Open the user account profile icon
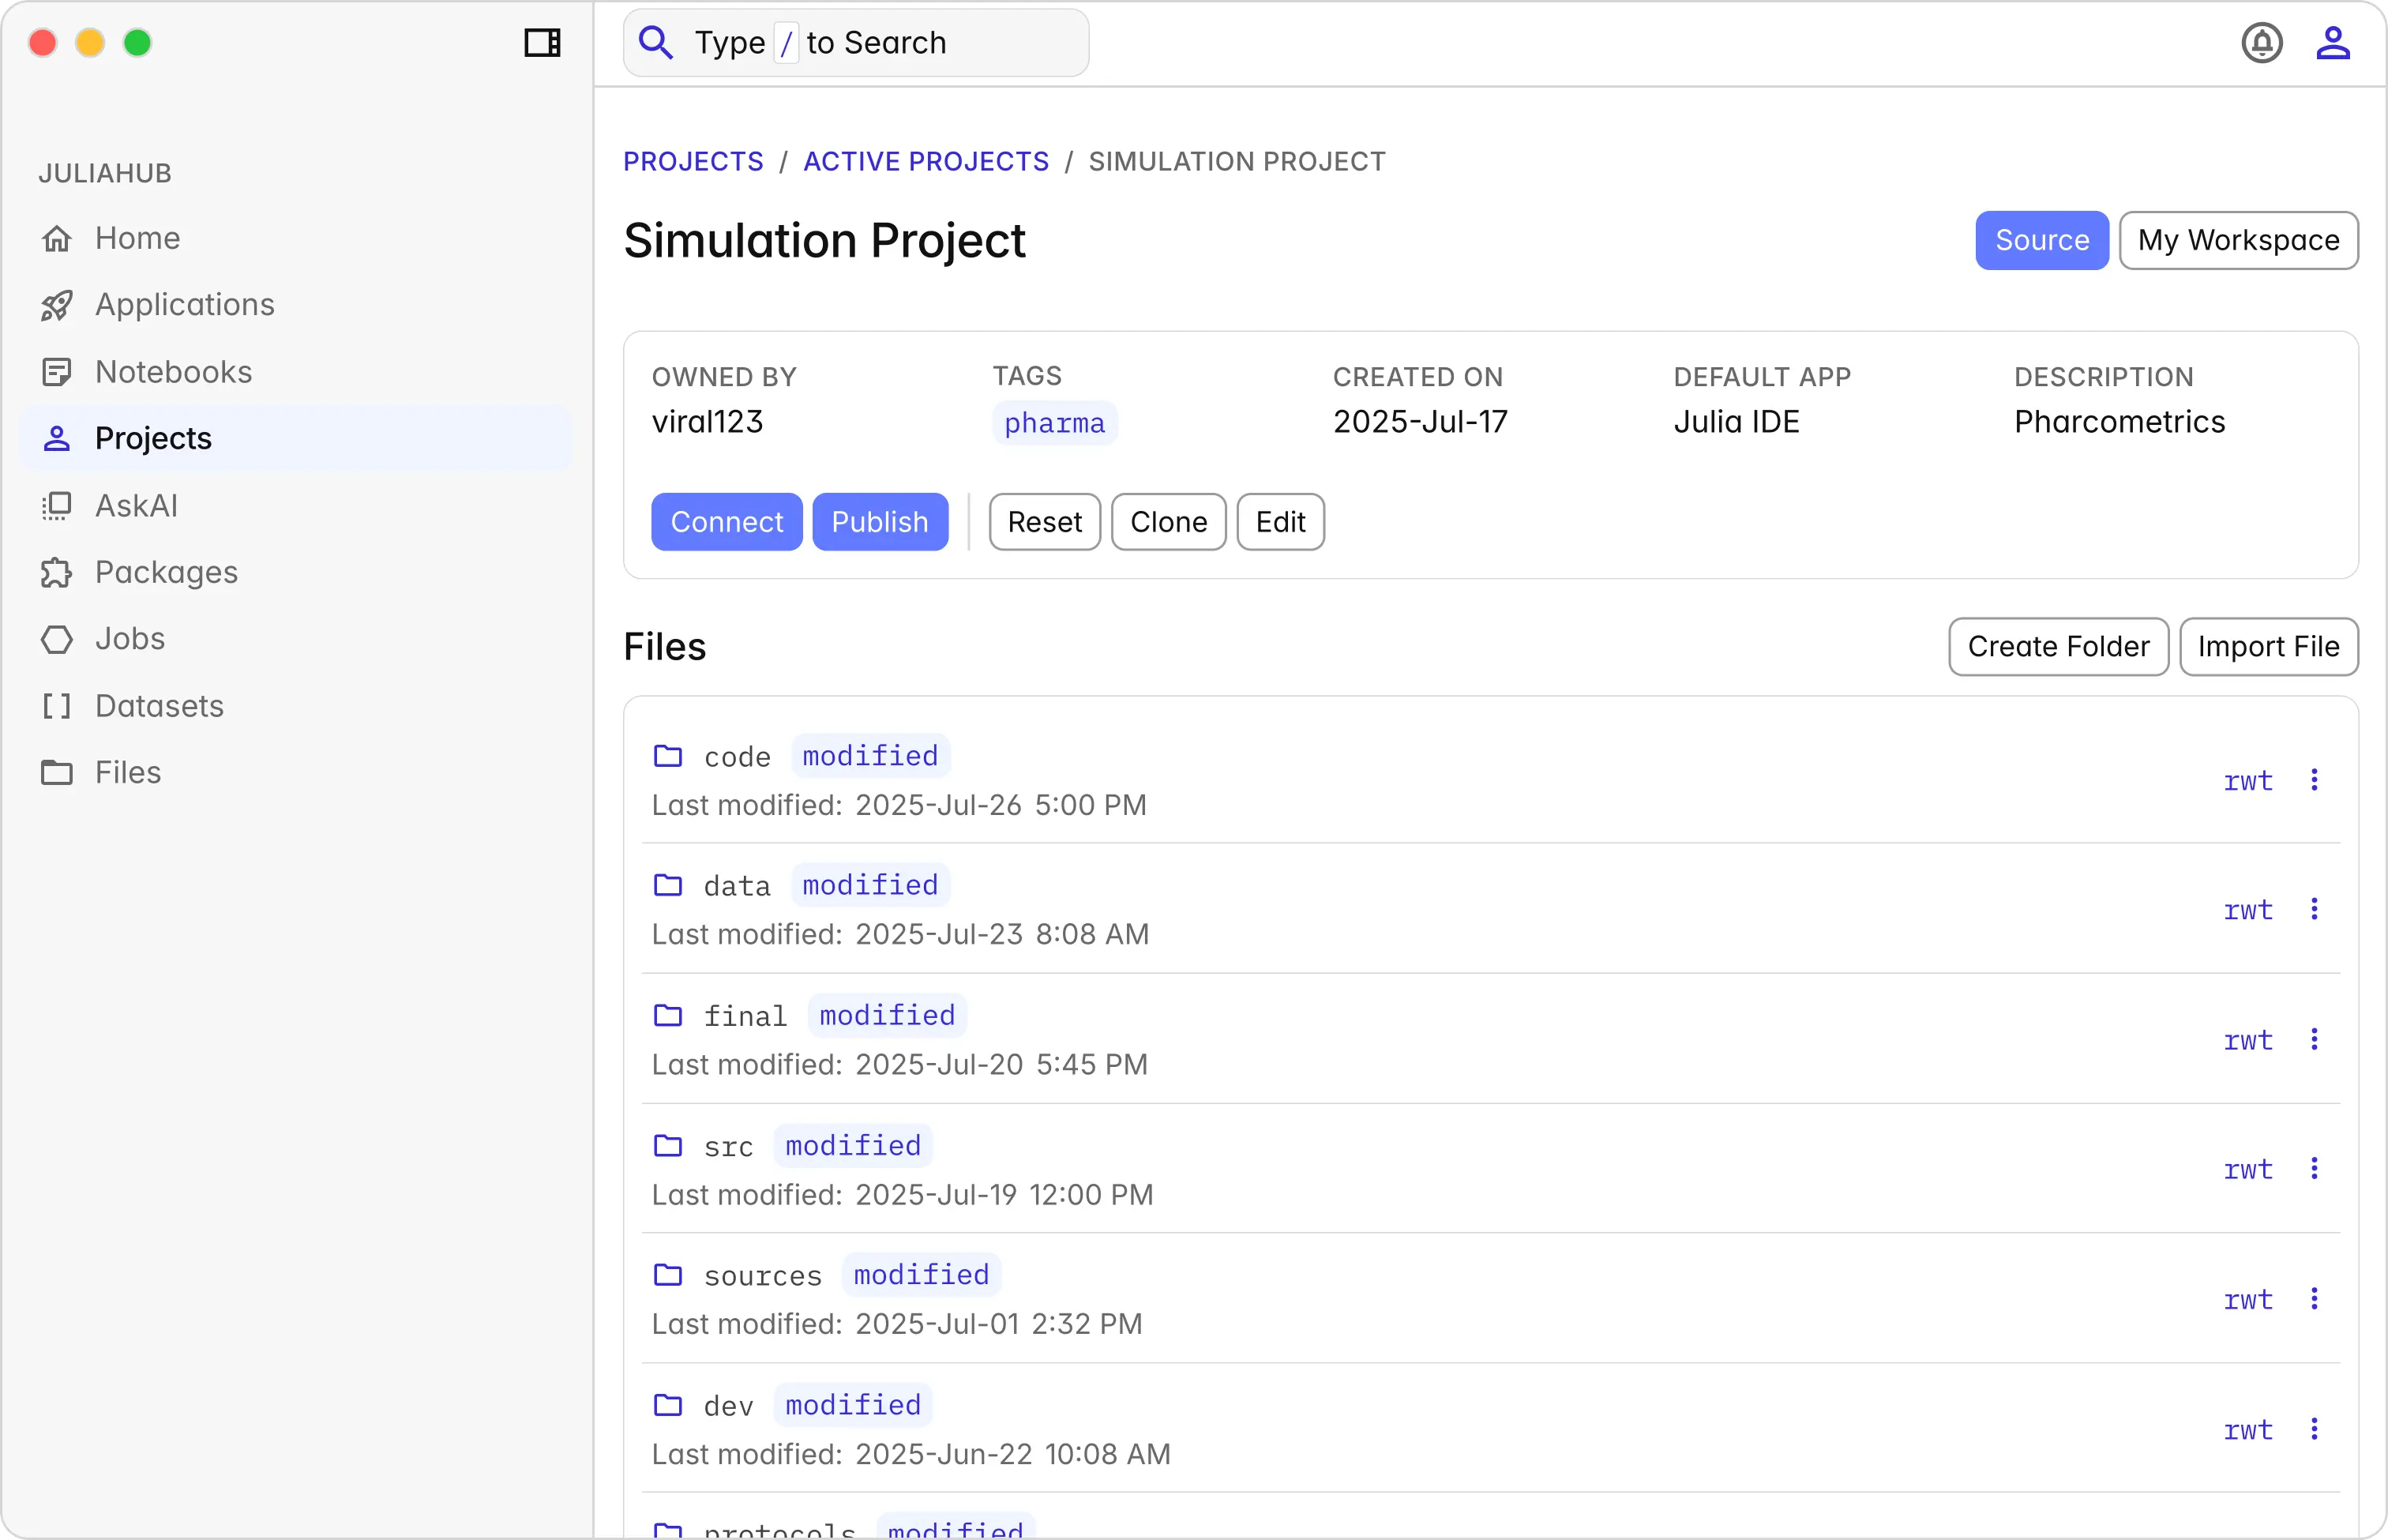This screenshot has width=2388, height=1540. [2332, 43]
